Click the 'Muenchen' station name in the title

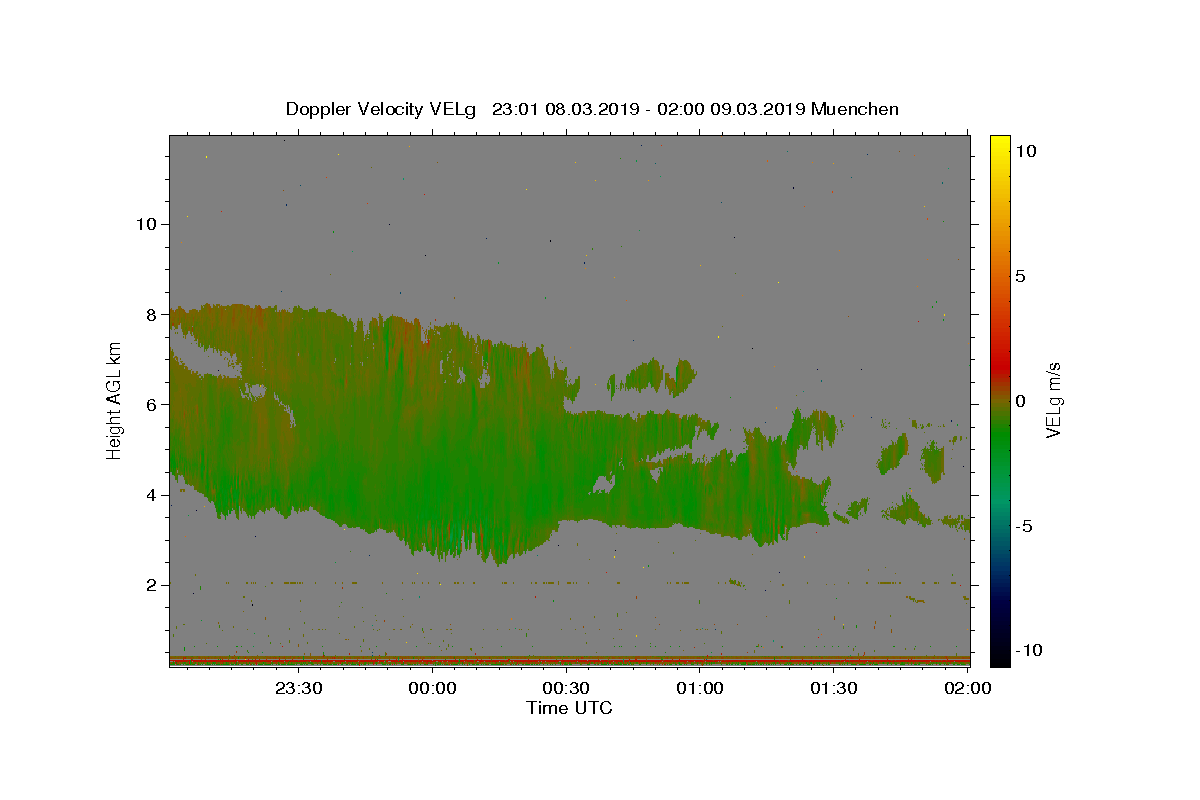(855, 109)
